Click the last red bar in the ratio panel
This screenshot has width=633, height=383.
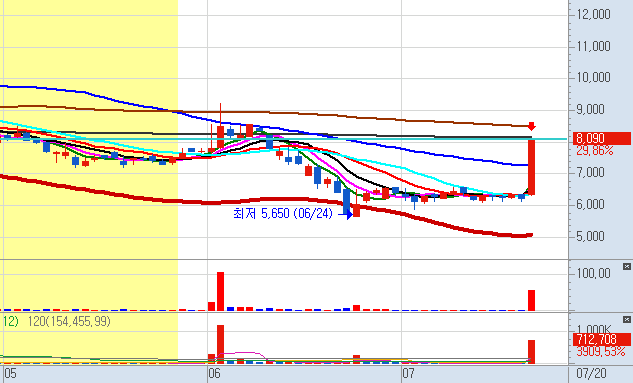[532, 300]
